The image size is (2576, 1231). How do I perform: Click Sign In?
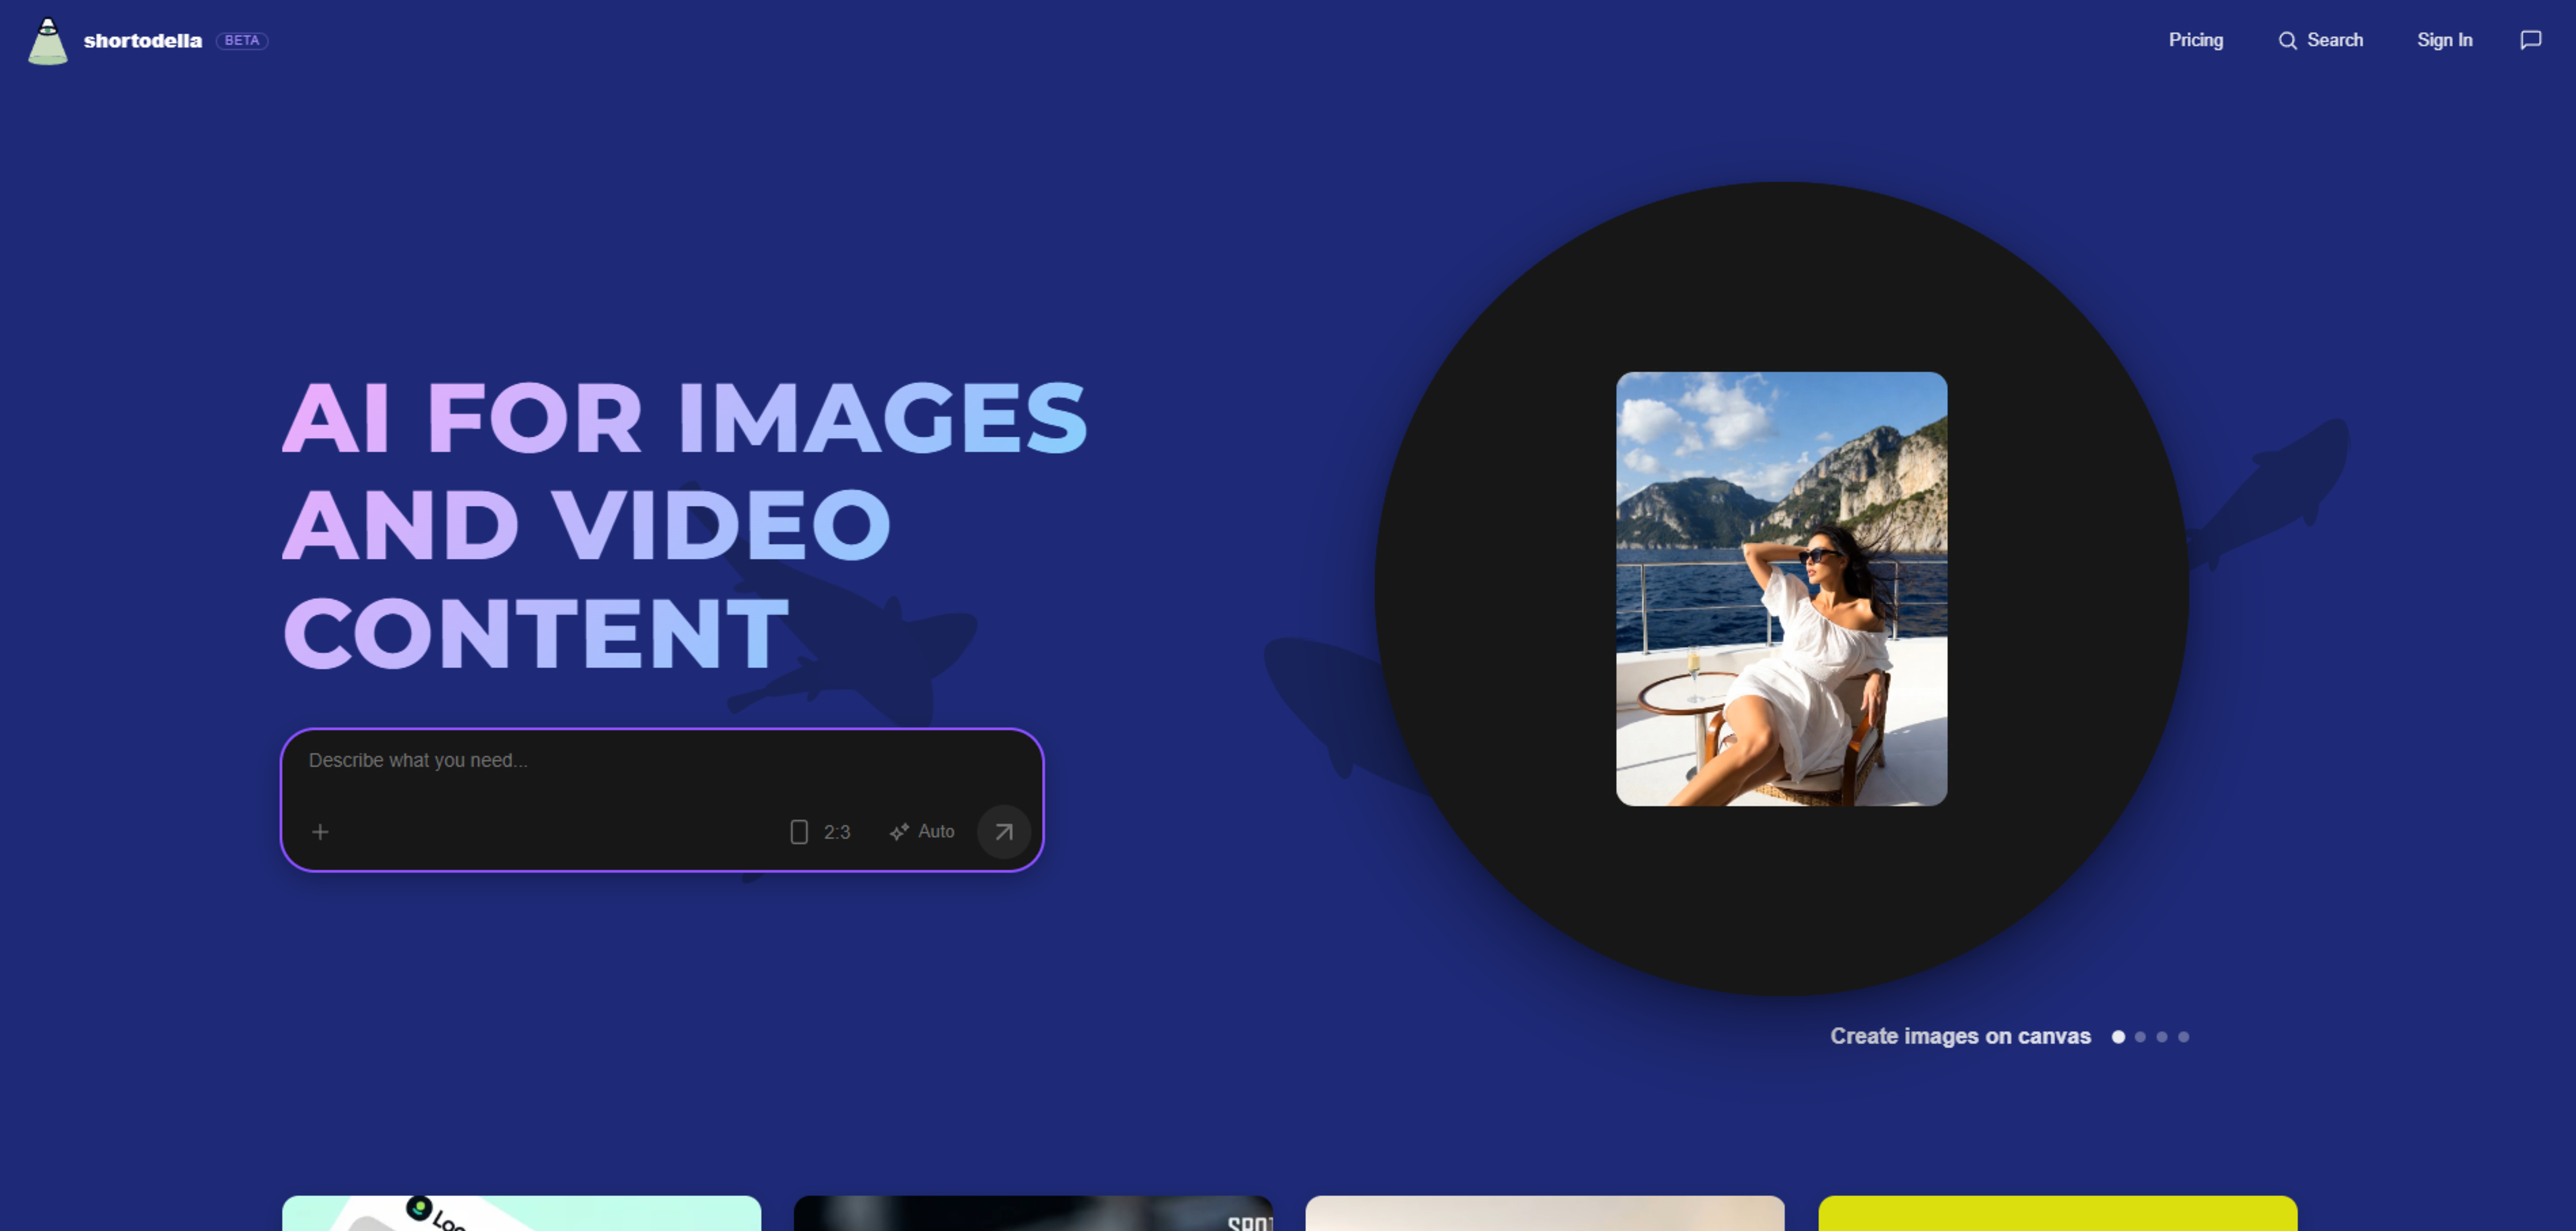[x=2445, y=40]
